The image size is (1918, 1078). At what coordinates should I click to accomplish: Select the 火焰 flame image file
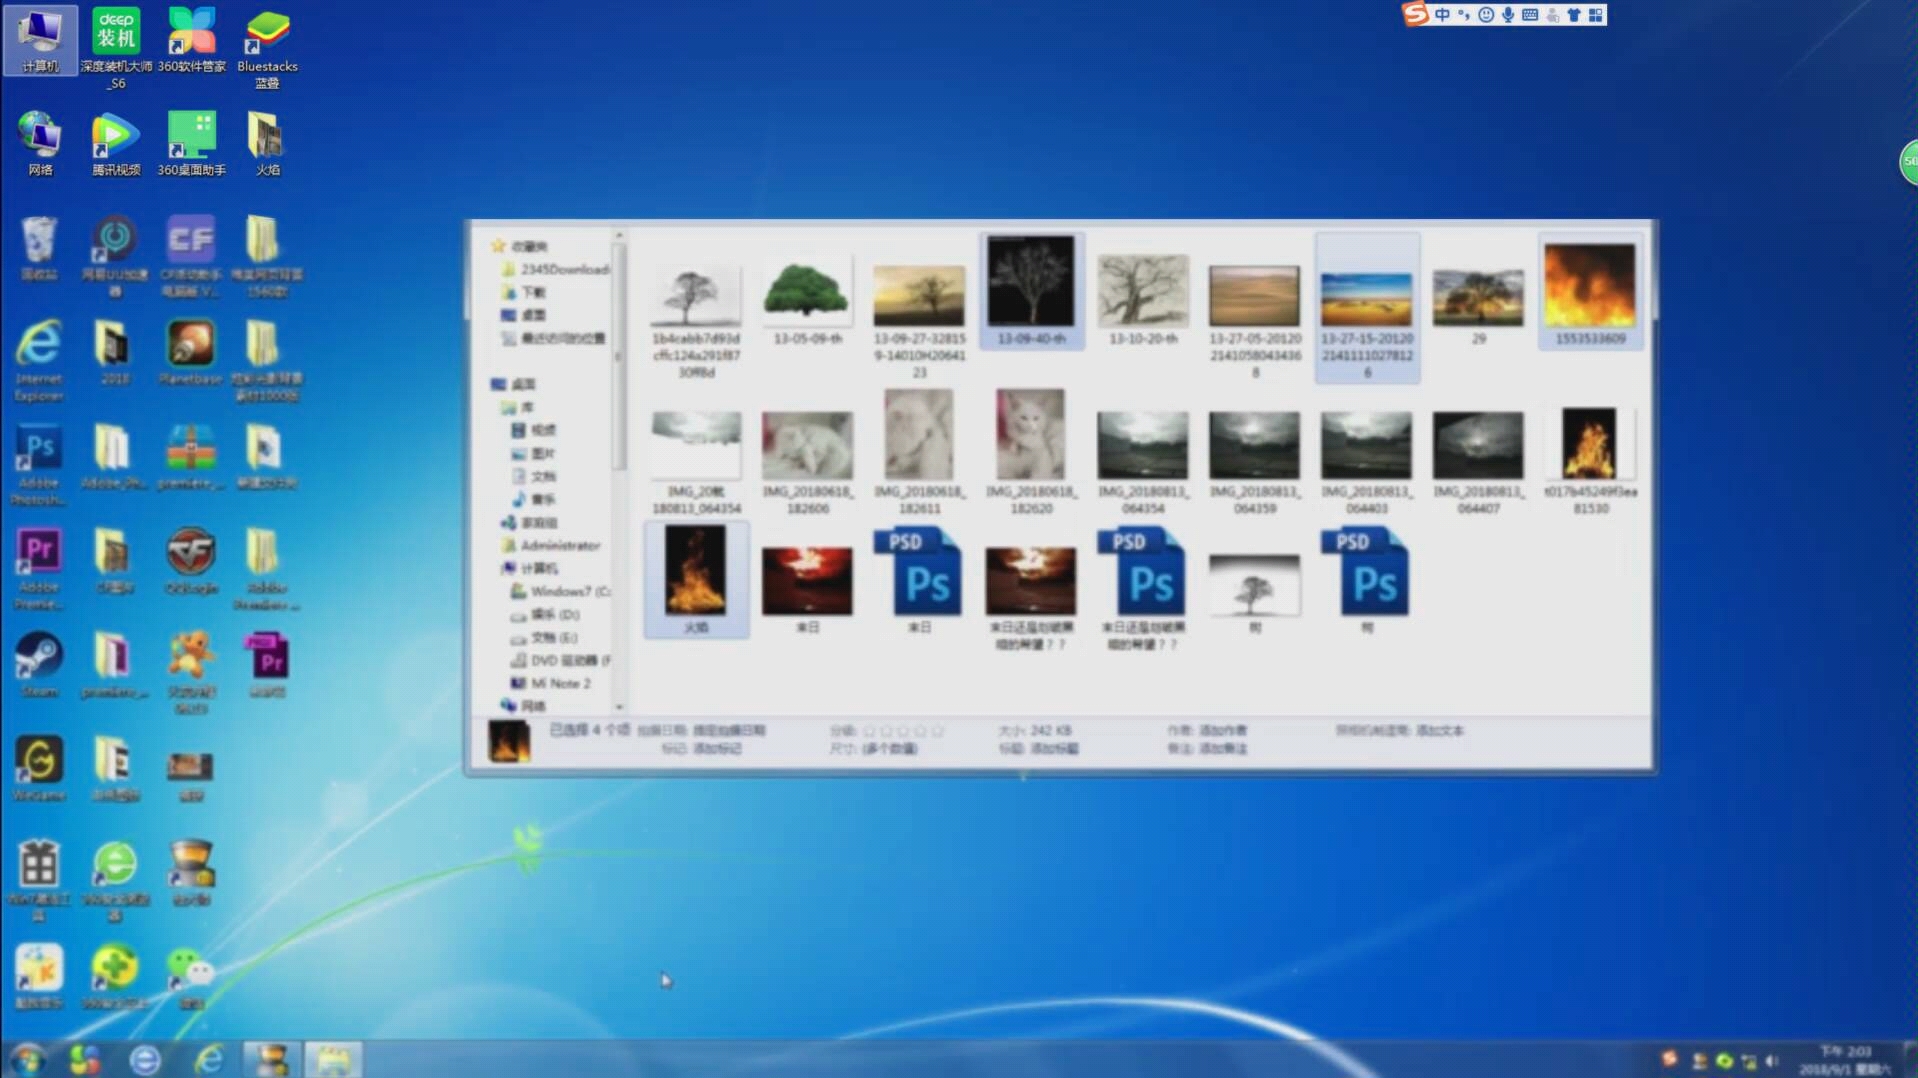coord(696,579)
